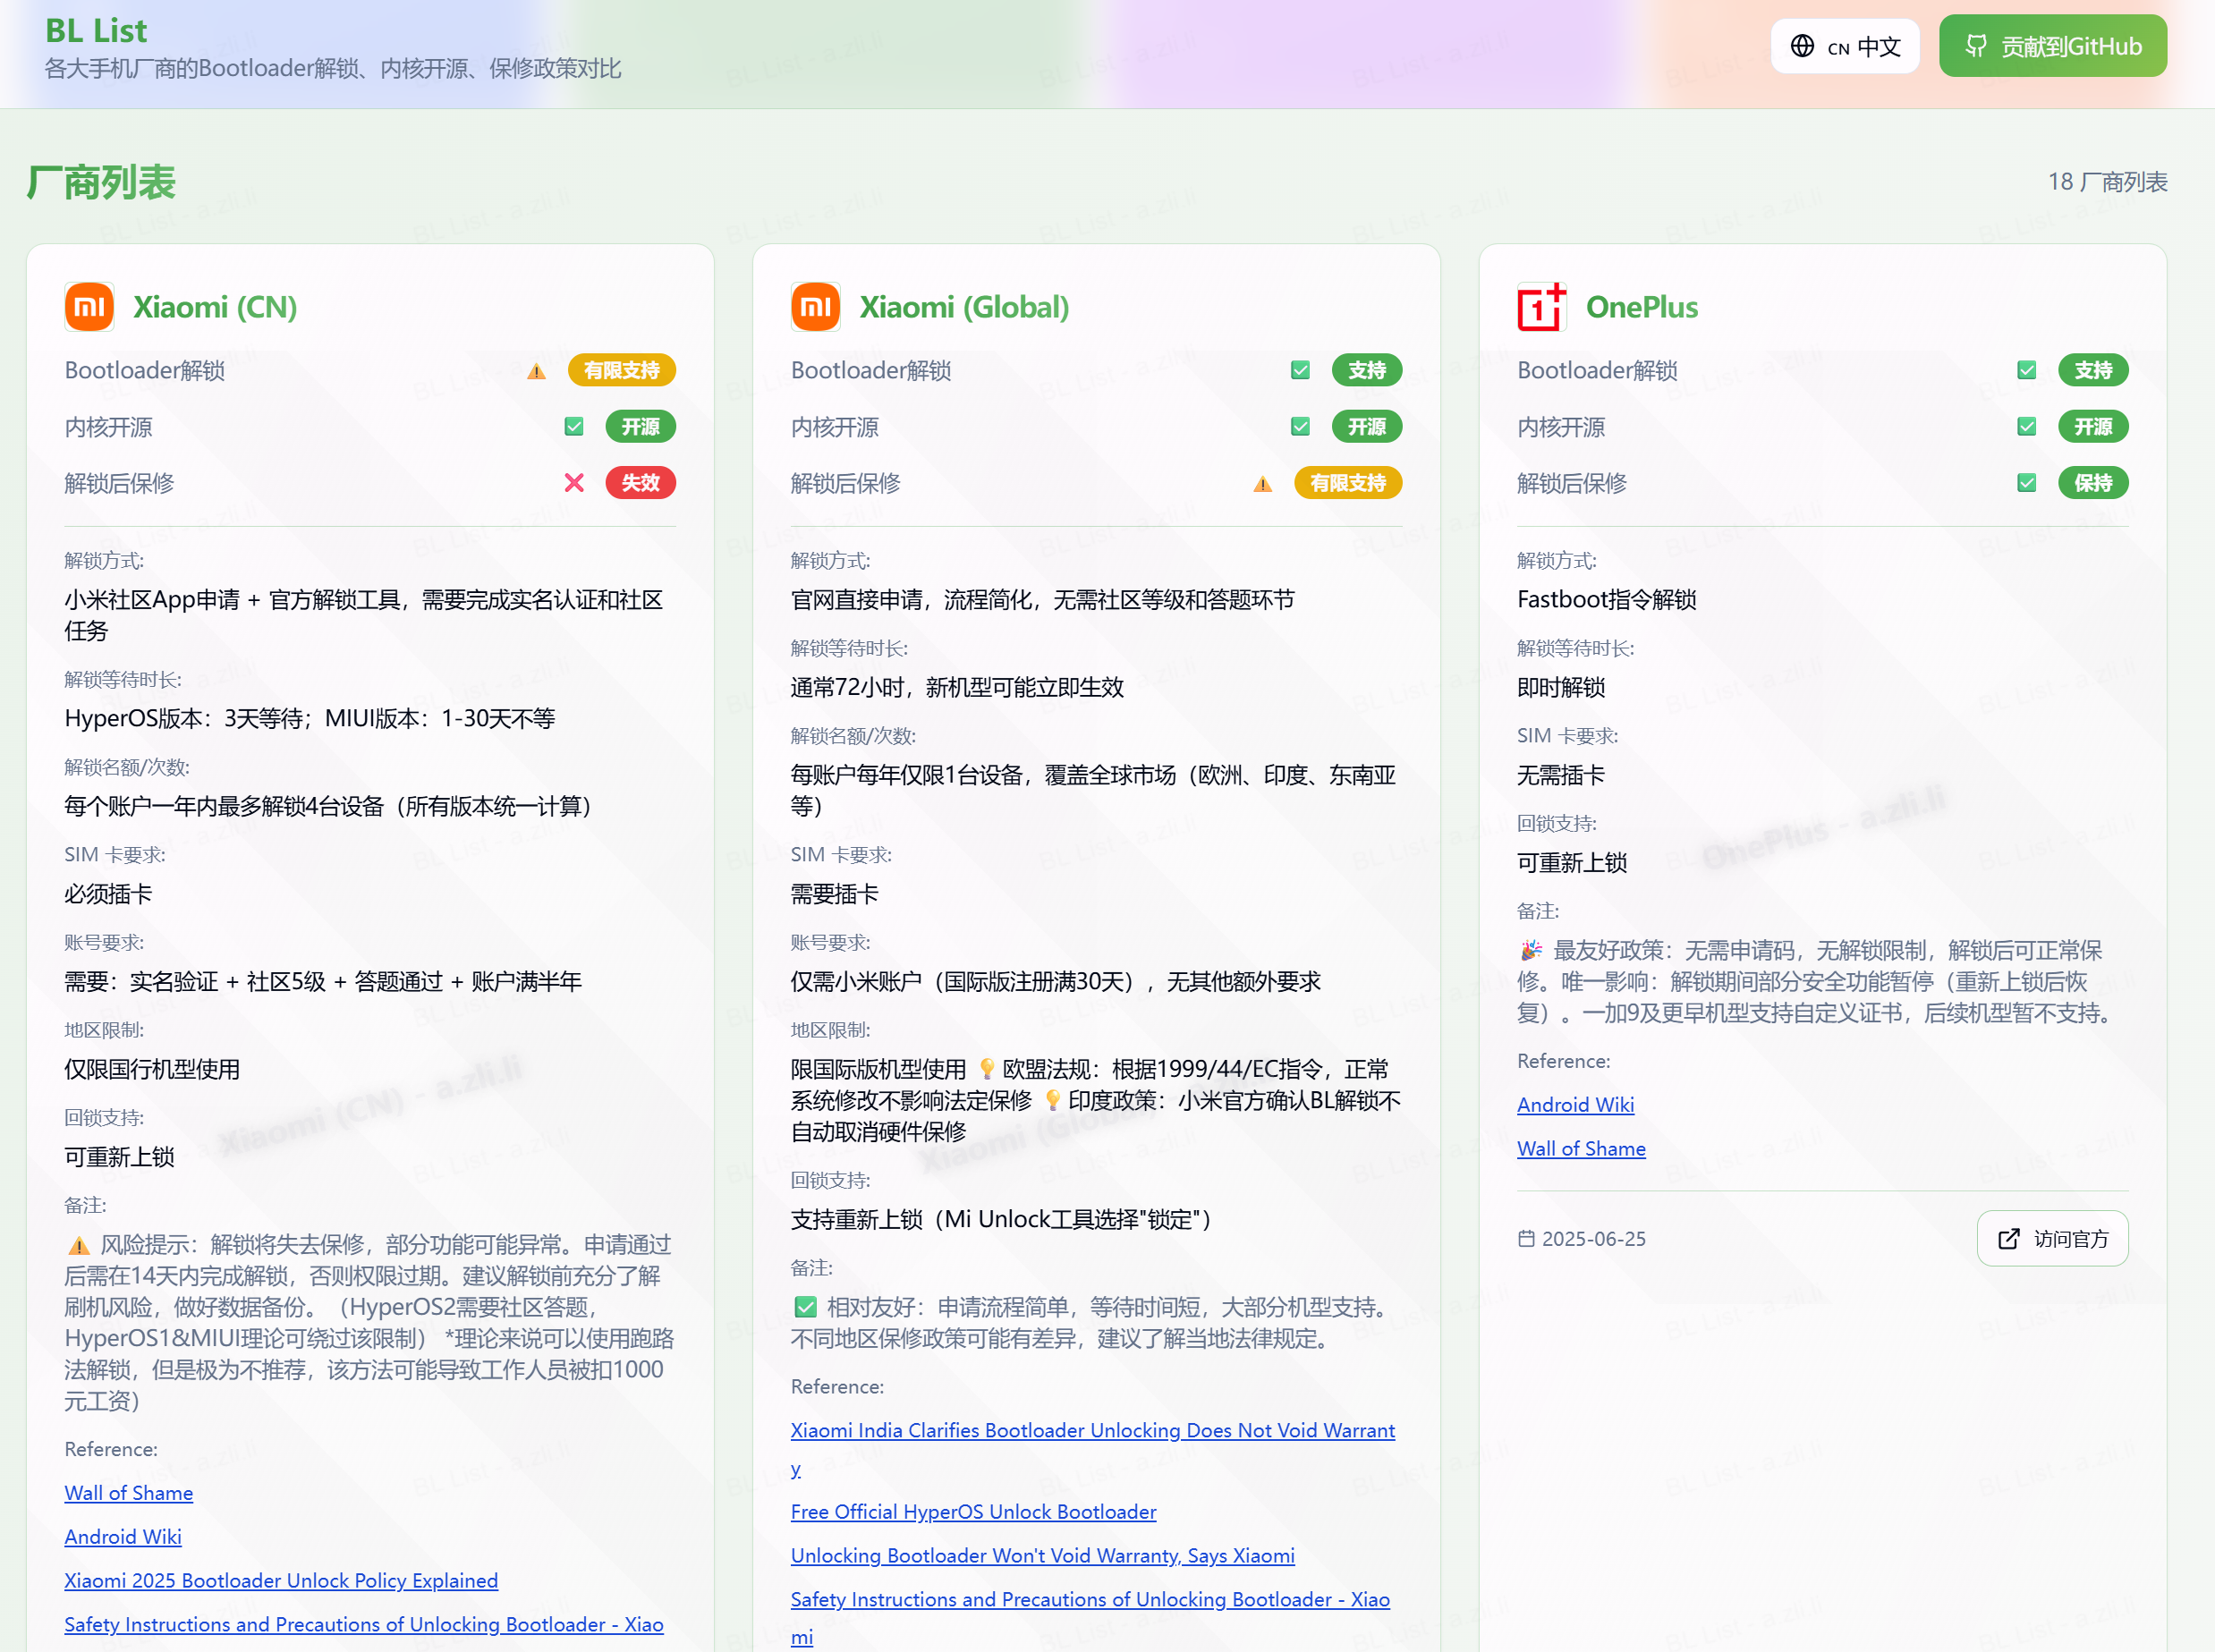Click the OnePlus card title

1642,307
